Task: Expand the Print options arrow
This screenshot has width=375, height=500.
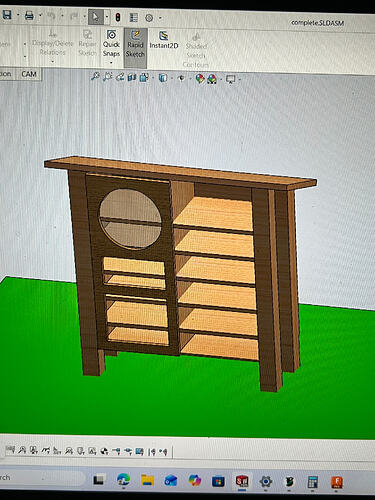Action: tap(40, 15)
